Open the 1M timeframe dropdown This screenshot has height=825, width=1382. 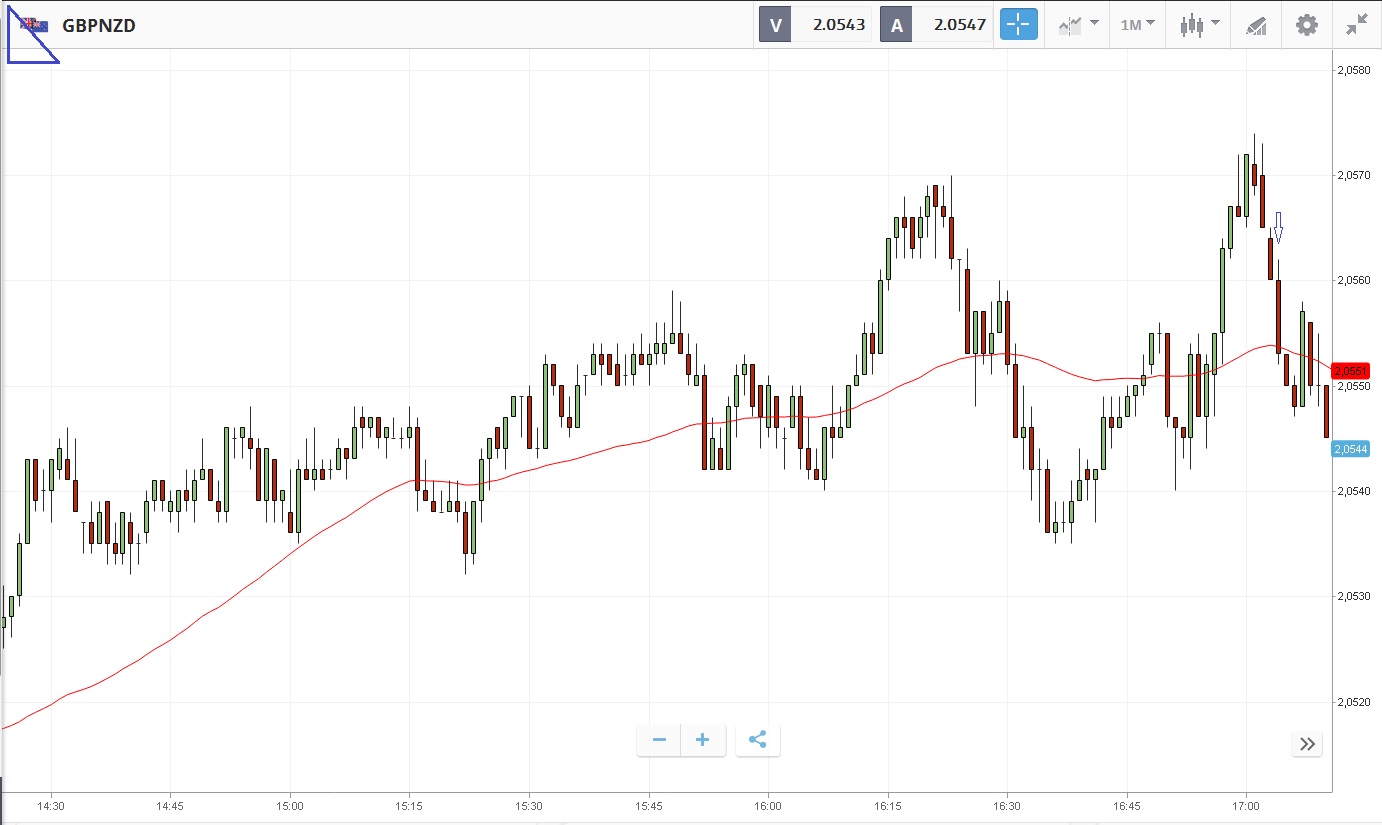[x=1137, y=25]
